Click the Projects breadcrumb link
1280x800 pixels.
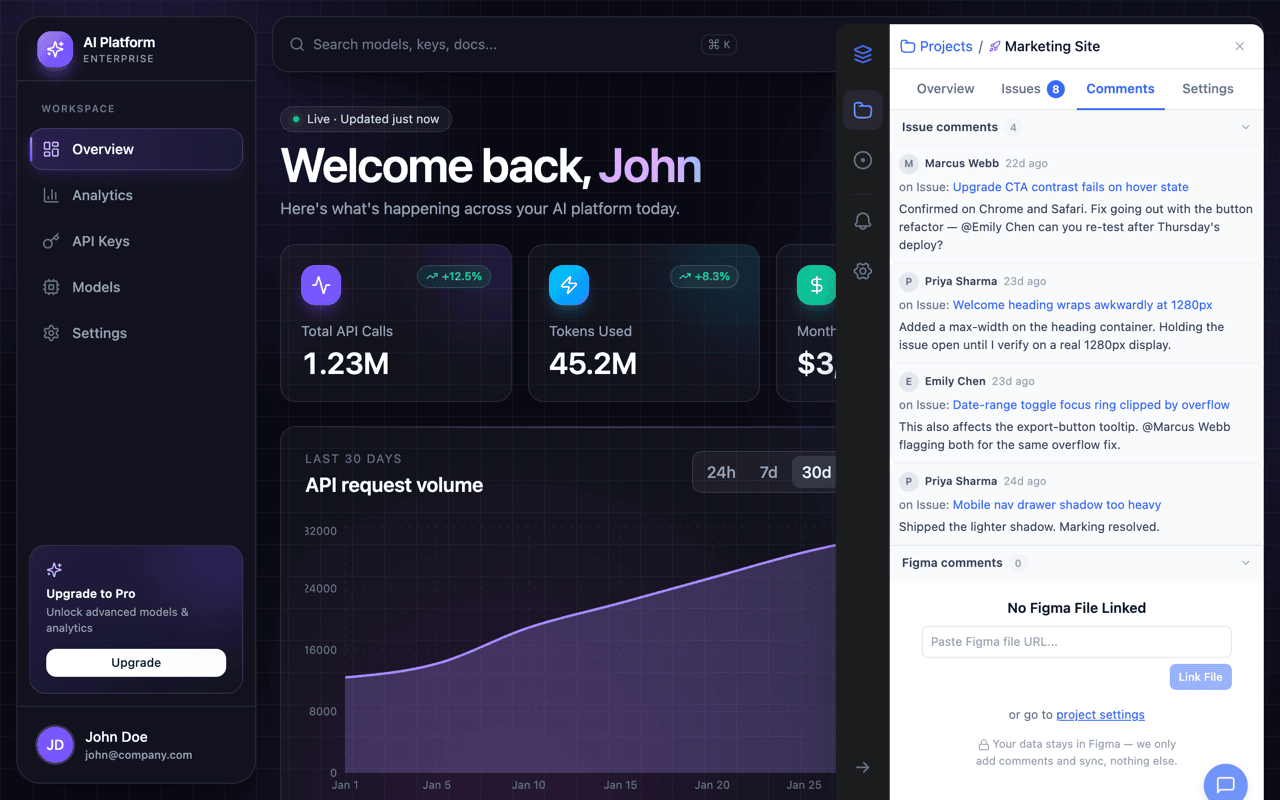(937, 46)
